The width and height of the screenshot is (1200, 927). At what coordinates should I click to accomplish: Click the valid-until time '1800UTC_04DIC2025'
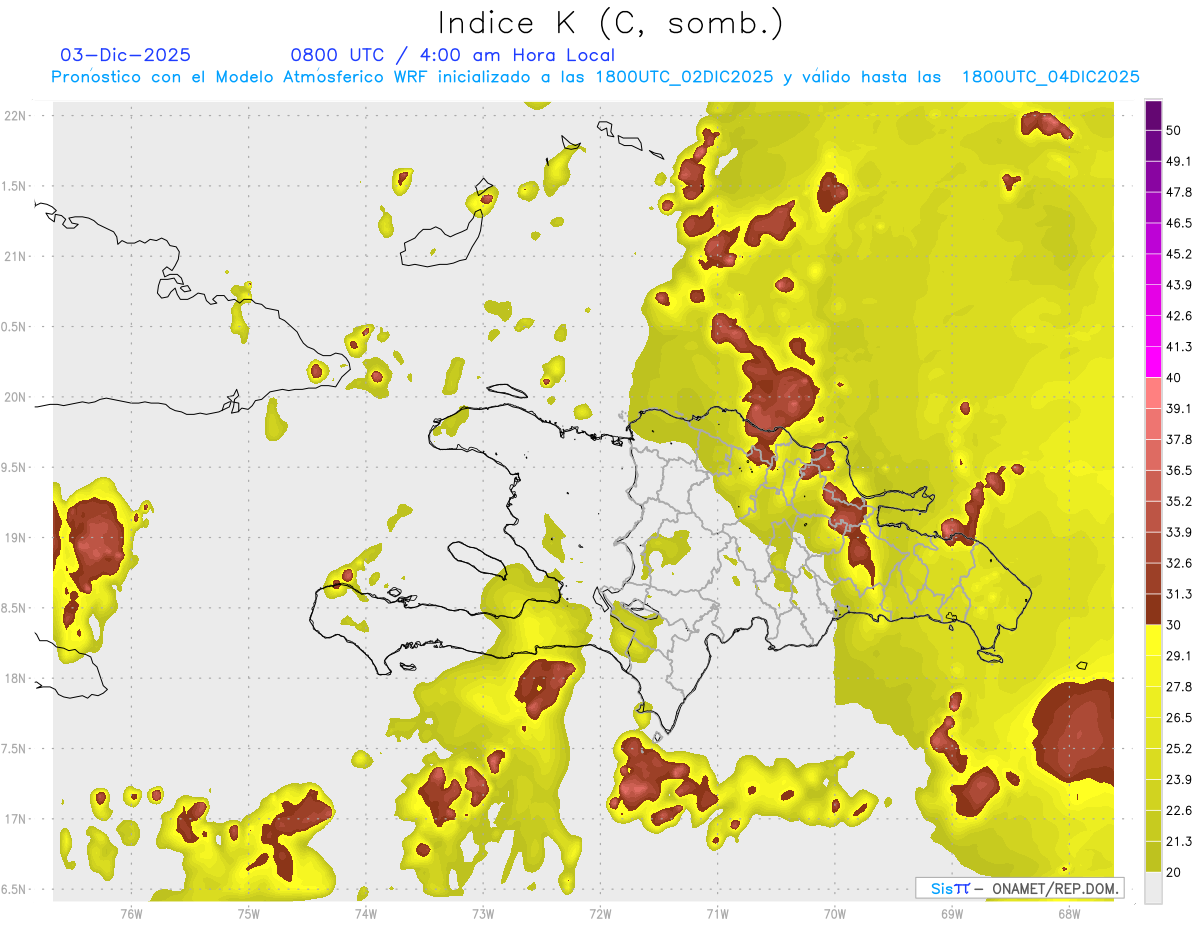(1051, 77)
